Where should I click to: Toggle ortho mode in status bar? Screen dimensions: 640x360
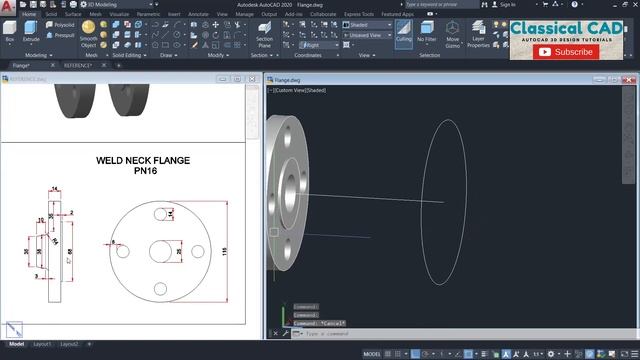416,354
